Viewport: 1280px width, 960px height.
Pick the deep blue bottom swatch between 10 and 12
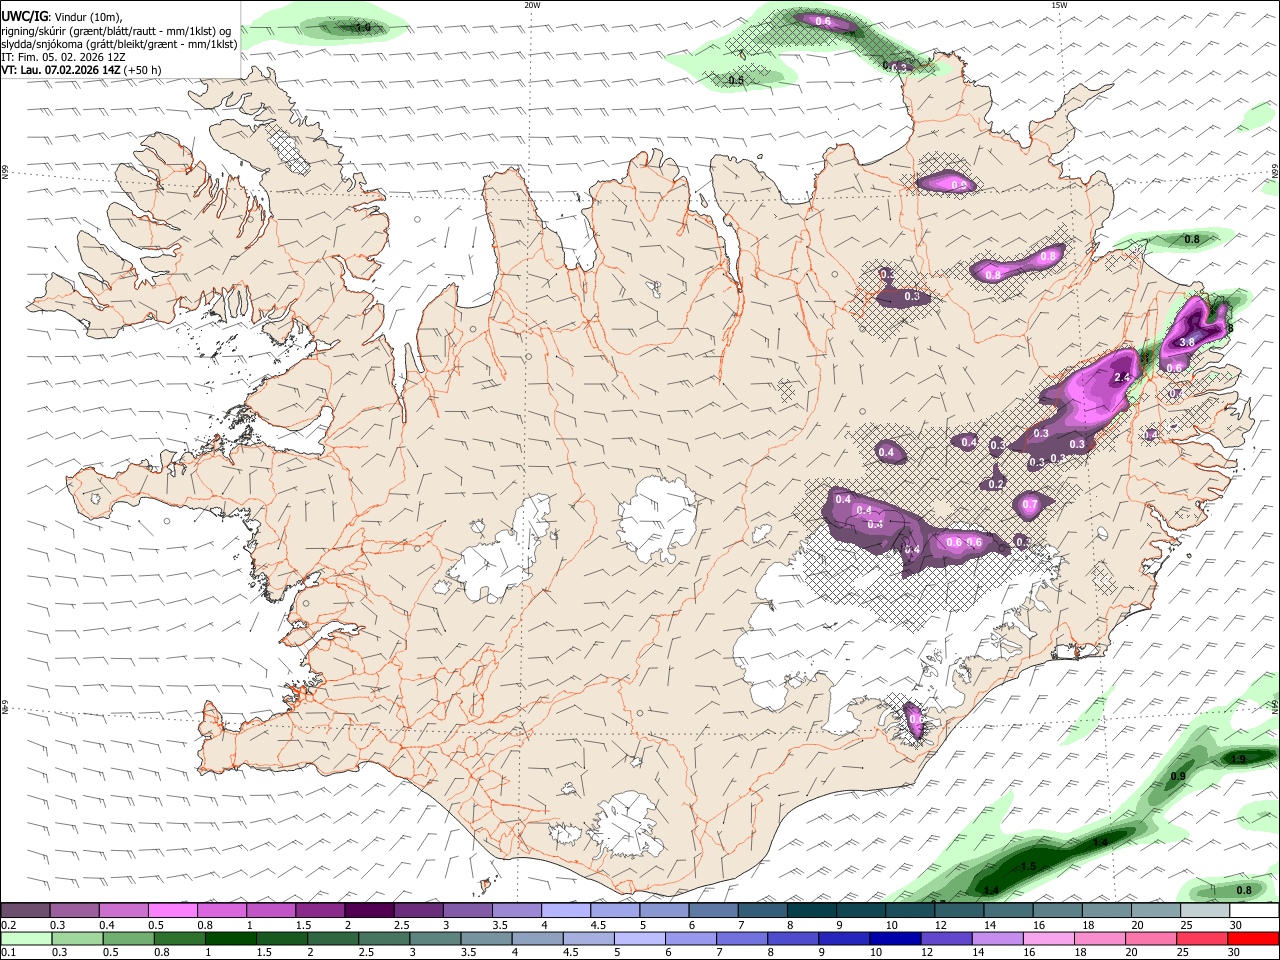pyautogui.click(x=894, y=939)
